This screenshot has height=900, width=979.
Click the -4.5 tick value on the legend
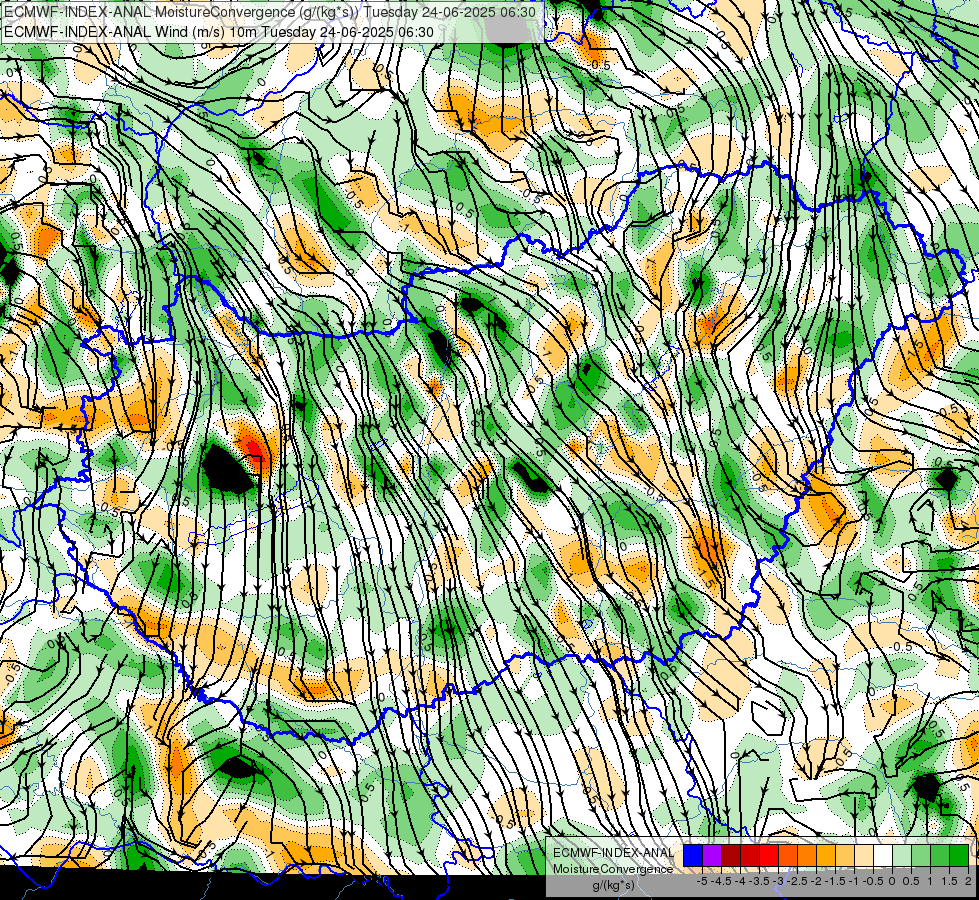coord(721,881)
